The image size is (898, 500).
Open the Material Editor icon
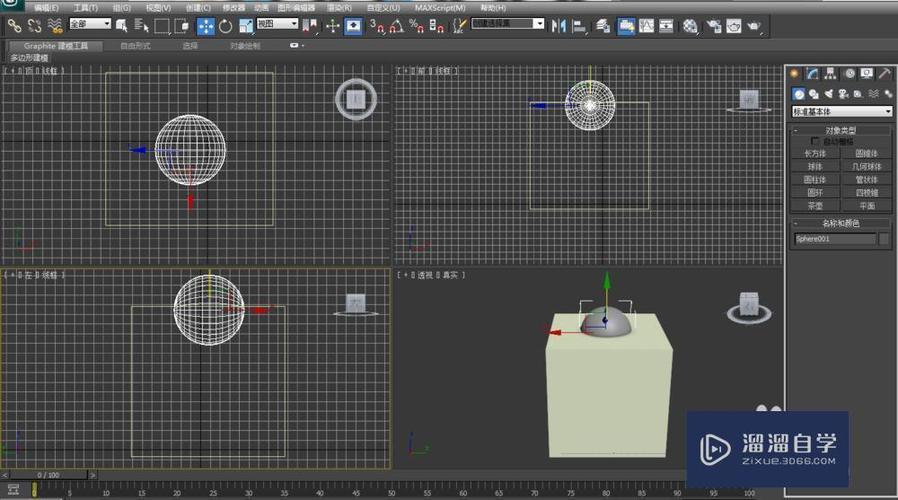click(x=690, y=26)
